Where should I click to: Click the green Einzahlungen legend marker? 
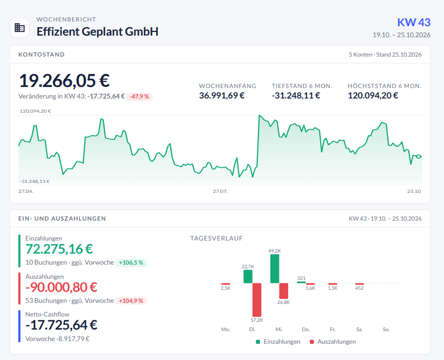pos(258,342)
